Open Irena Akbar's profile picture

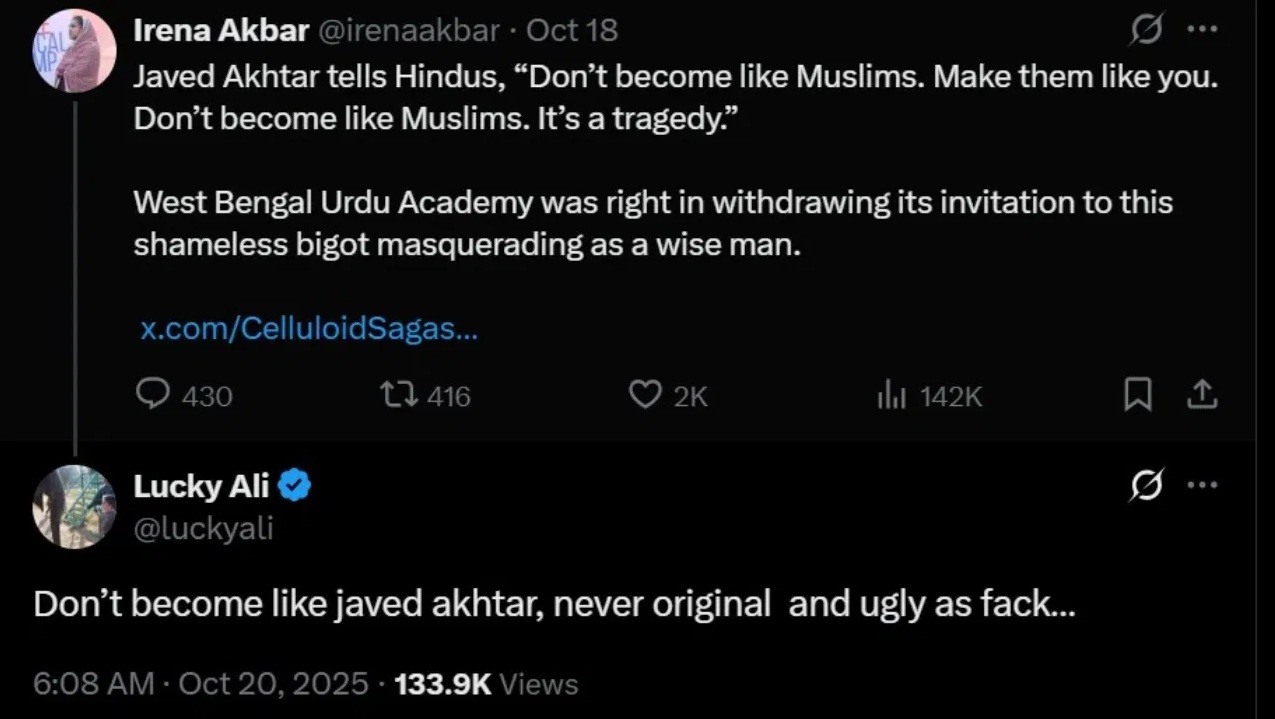click(x=75, y=51)
